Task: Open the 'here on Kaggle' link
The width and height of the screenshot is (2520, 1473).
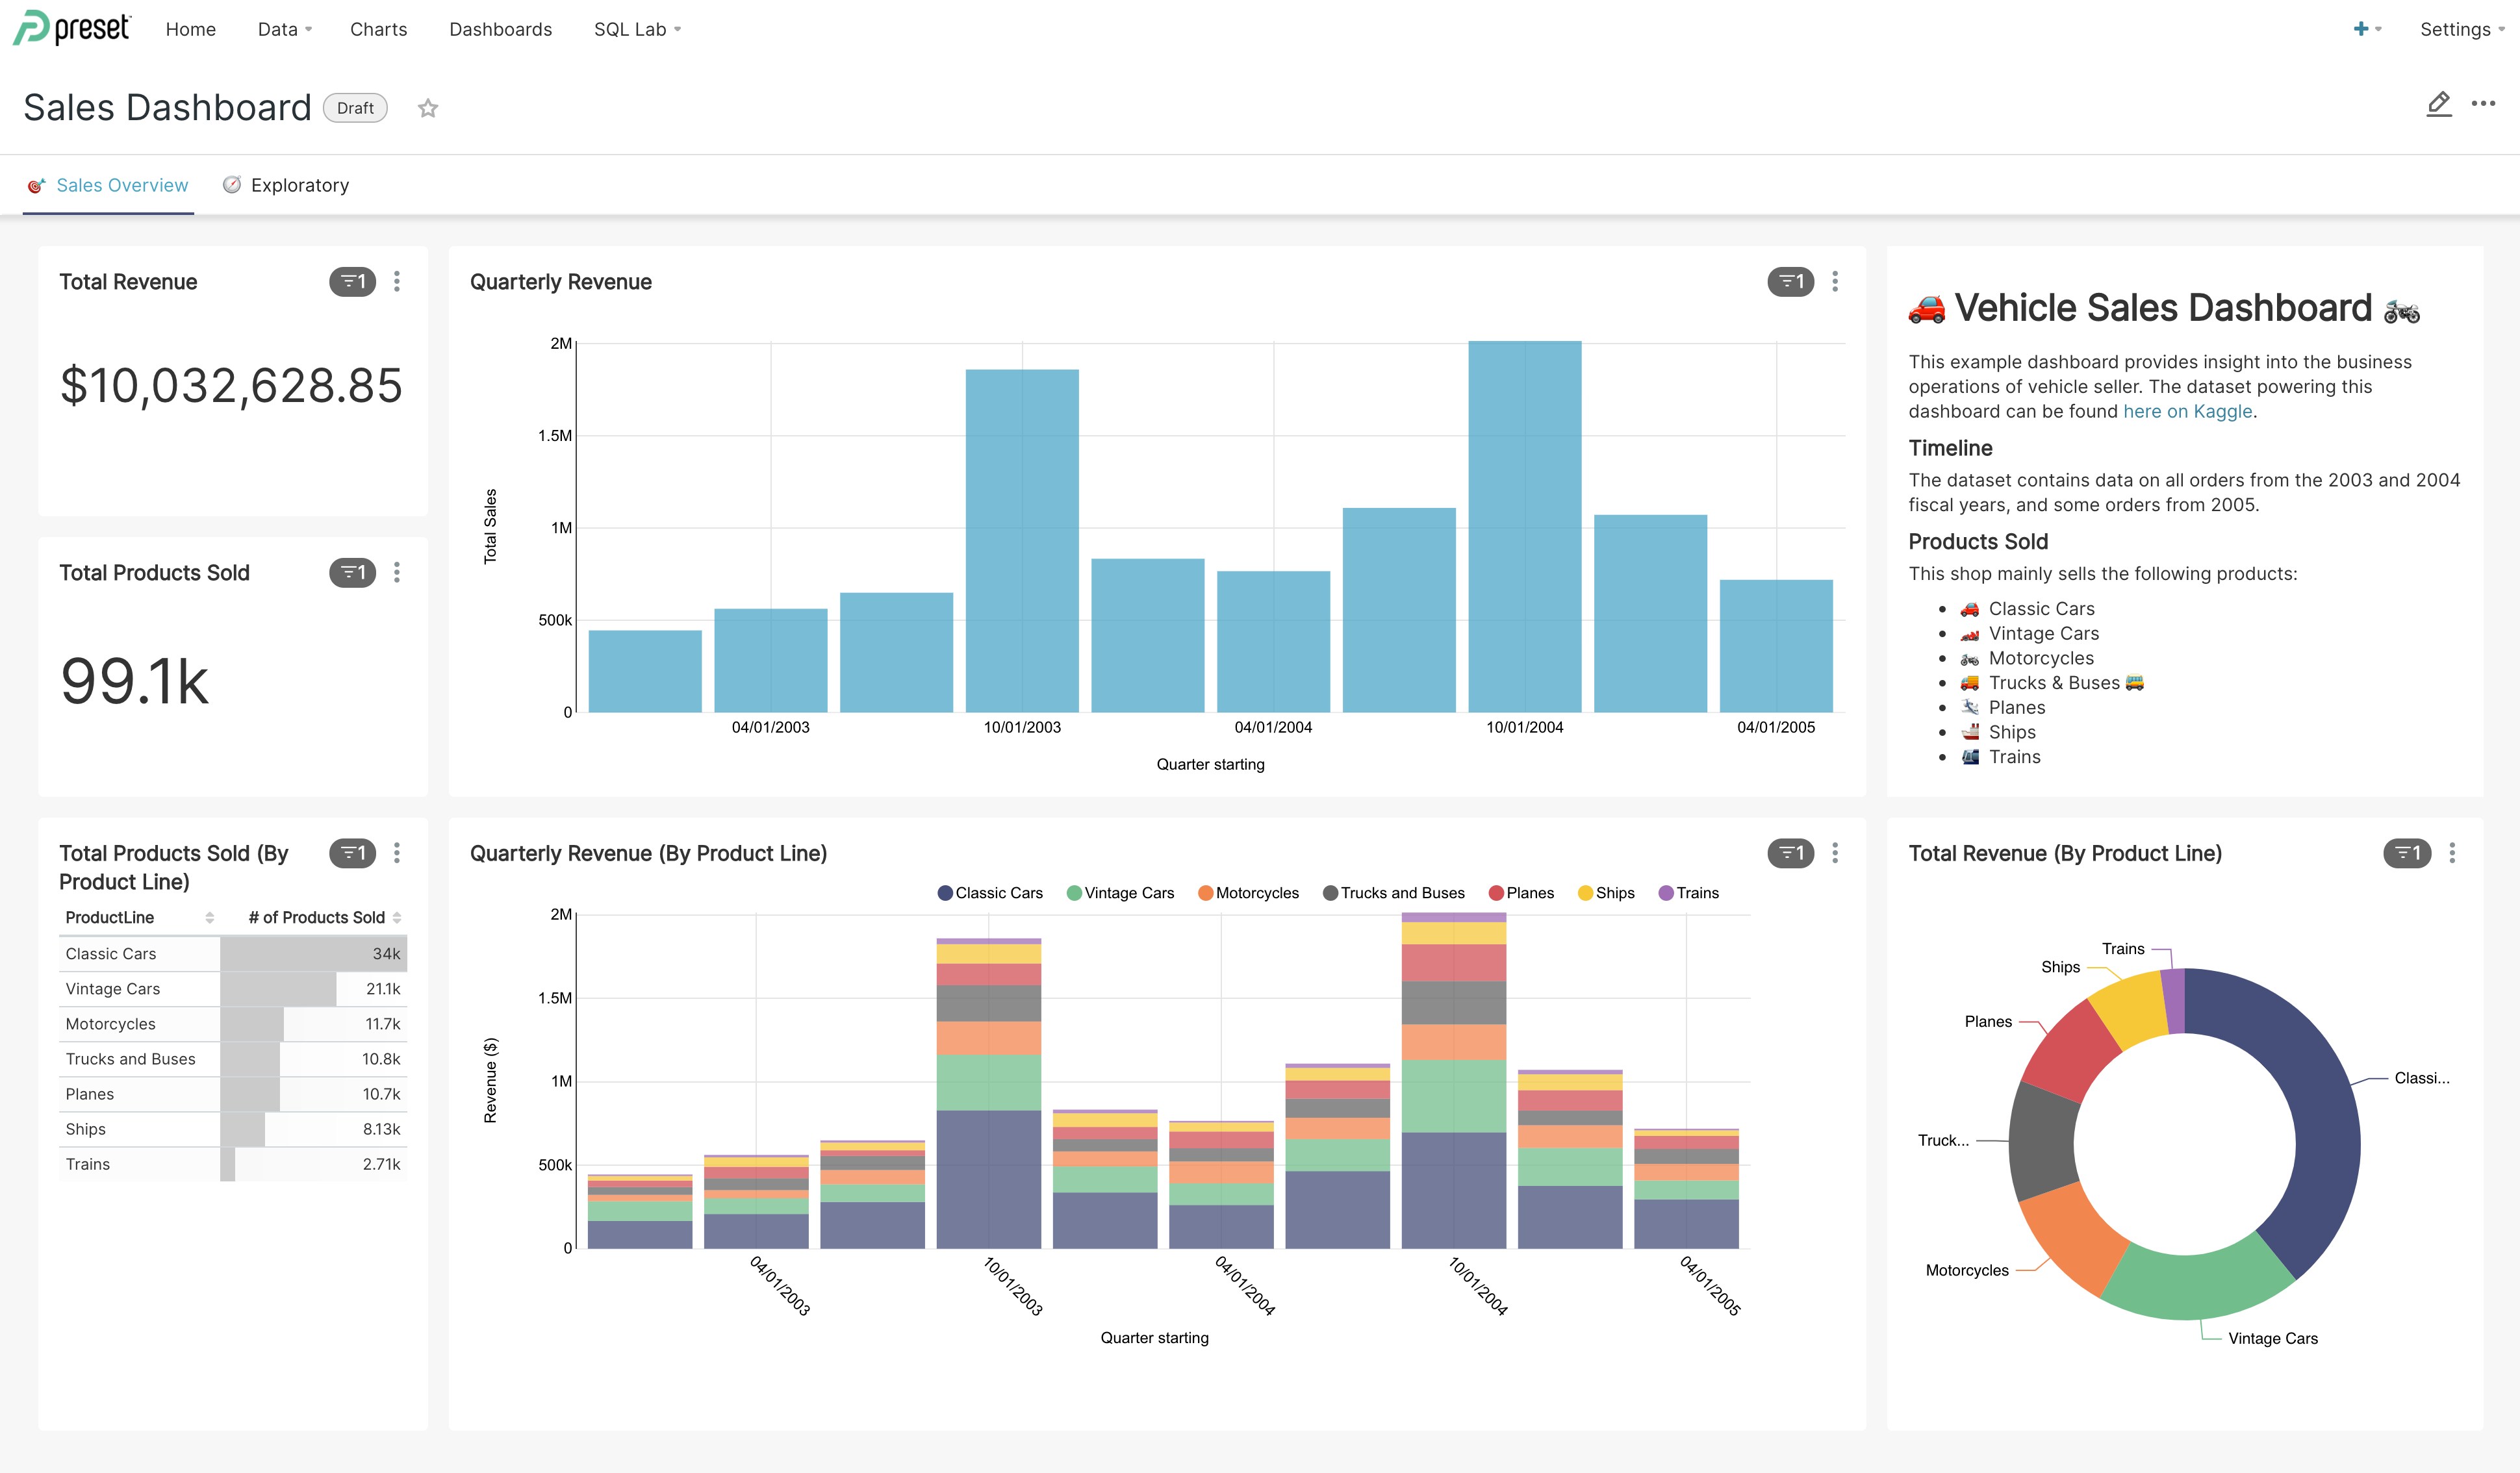Action: [x=2187, y=411]
